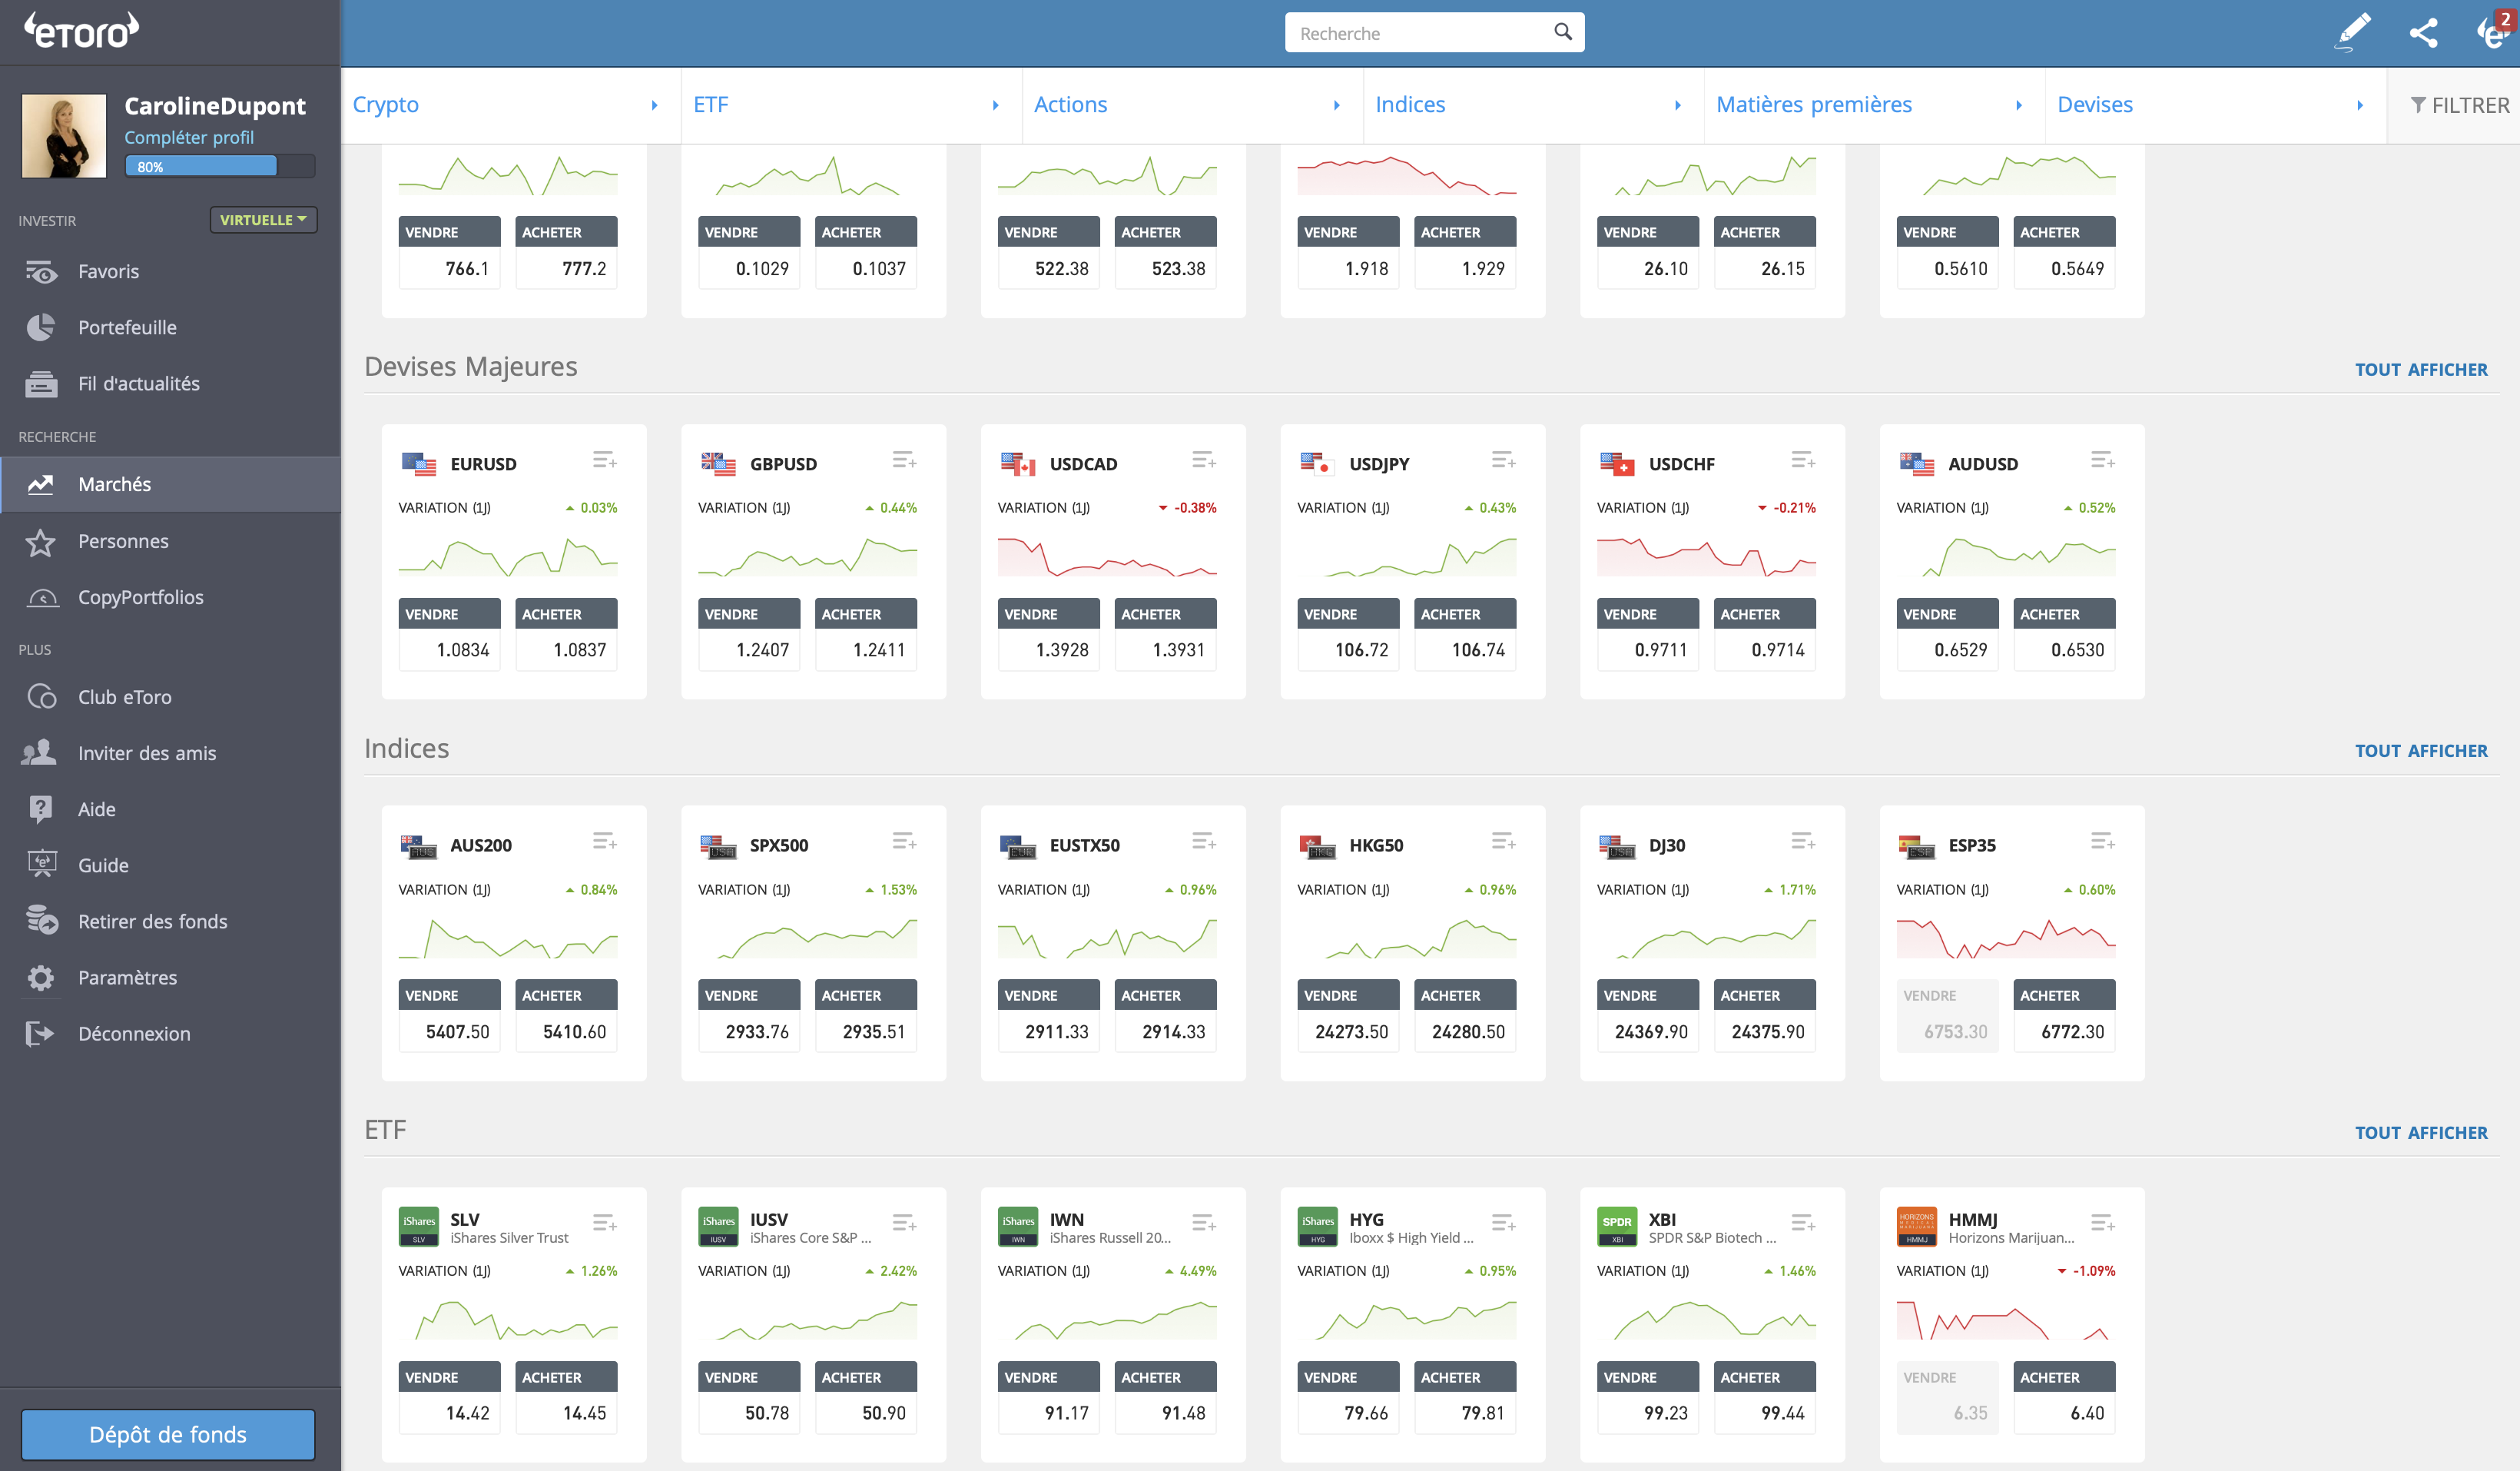Image resolution: width=2520 pixels, height=1471 pixels.
Task: Expand the Indices category arrow
Action: [1678, 105]
